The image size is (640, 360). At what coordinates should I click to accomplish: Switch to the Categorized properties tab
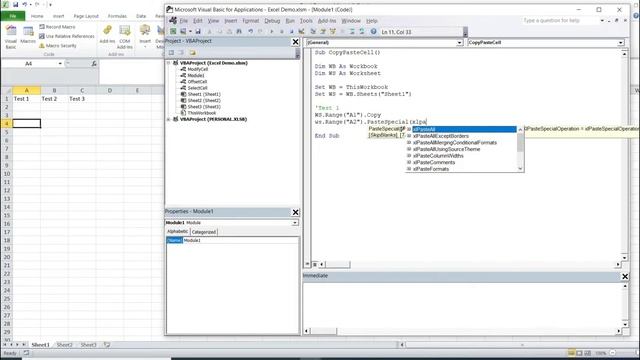tap(204, 232)
